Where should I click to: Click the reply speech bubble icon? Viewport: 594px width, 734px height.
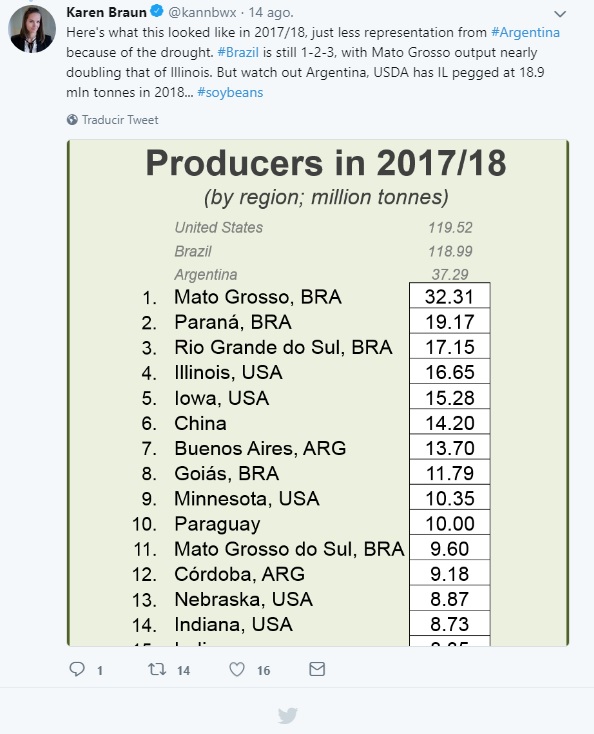77,669
